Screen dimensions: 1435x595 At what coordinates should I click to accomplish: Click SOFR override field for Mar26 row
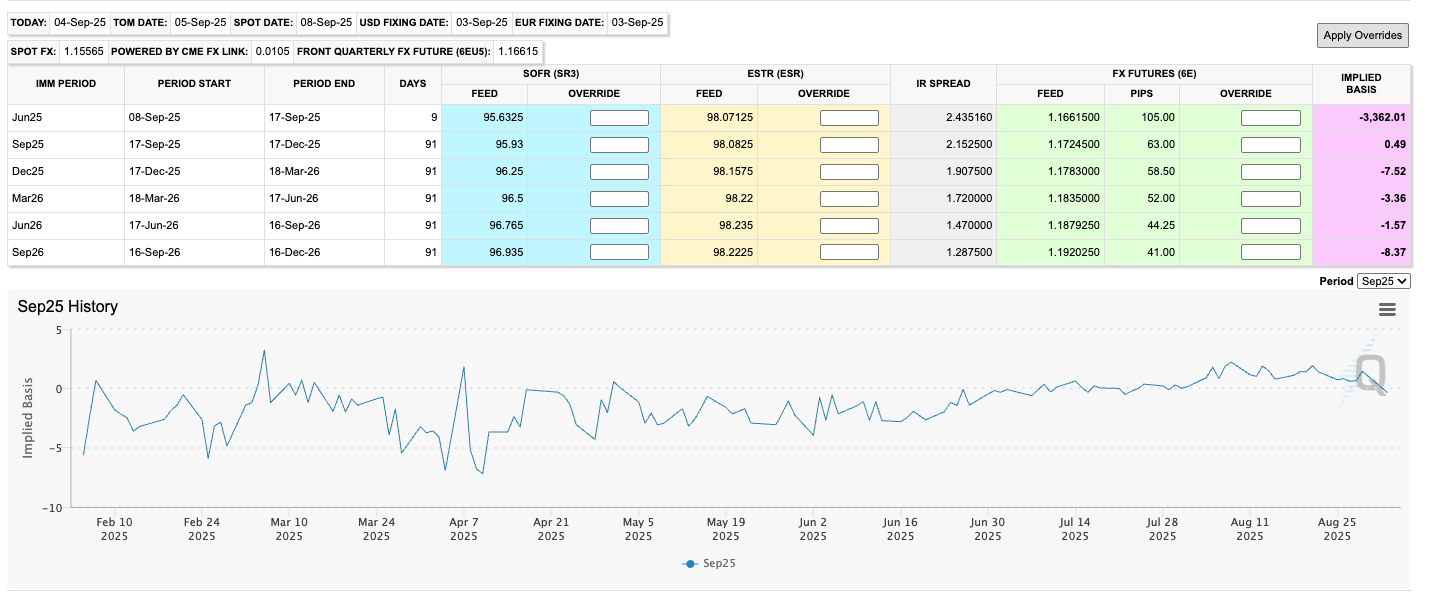619,199
